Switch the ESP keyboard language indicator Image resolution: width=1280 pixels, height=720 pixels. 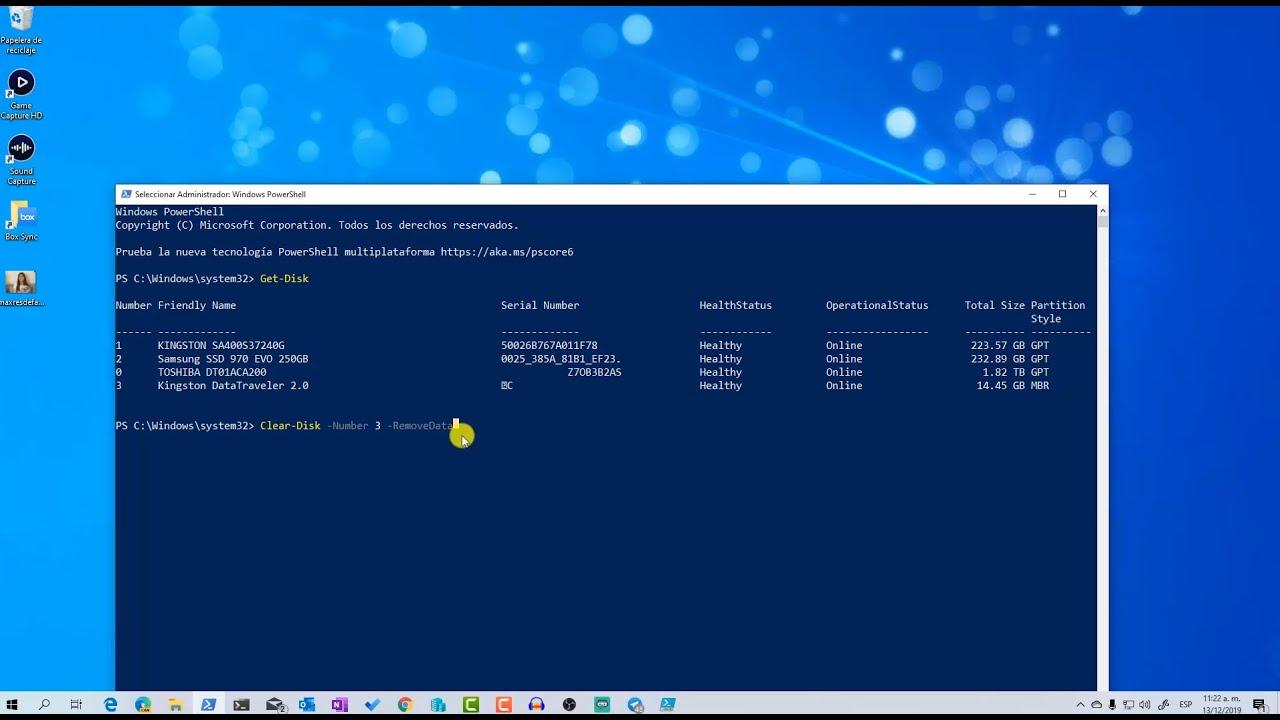point(1186,705)
